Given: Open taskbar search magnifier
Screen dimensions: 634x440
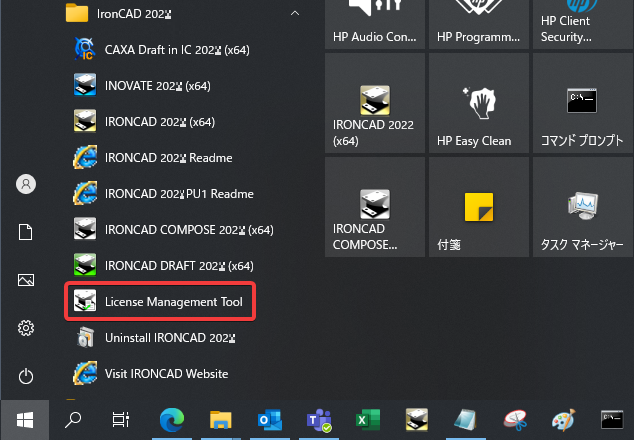Looking at the screenshot, I should coord(73,420).
